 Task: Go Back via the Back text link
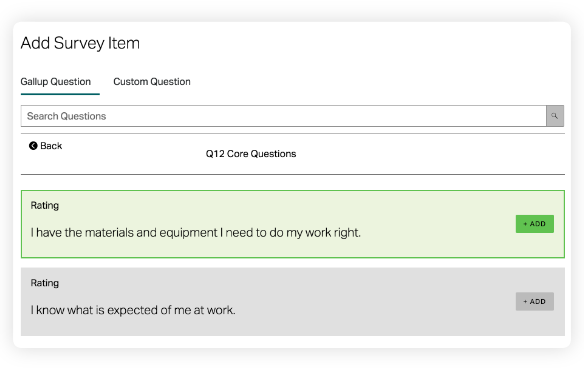point(51,146)
